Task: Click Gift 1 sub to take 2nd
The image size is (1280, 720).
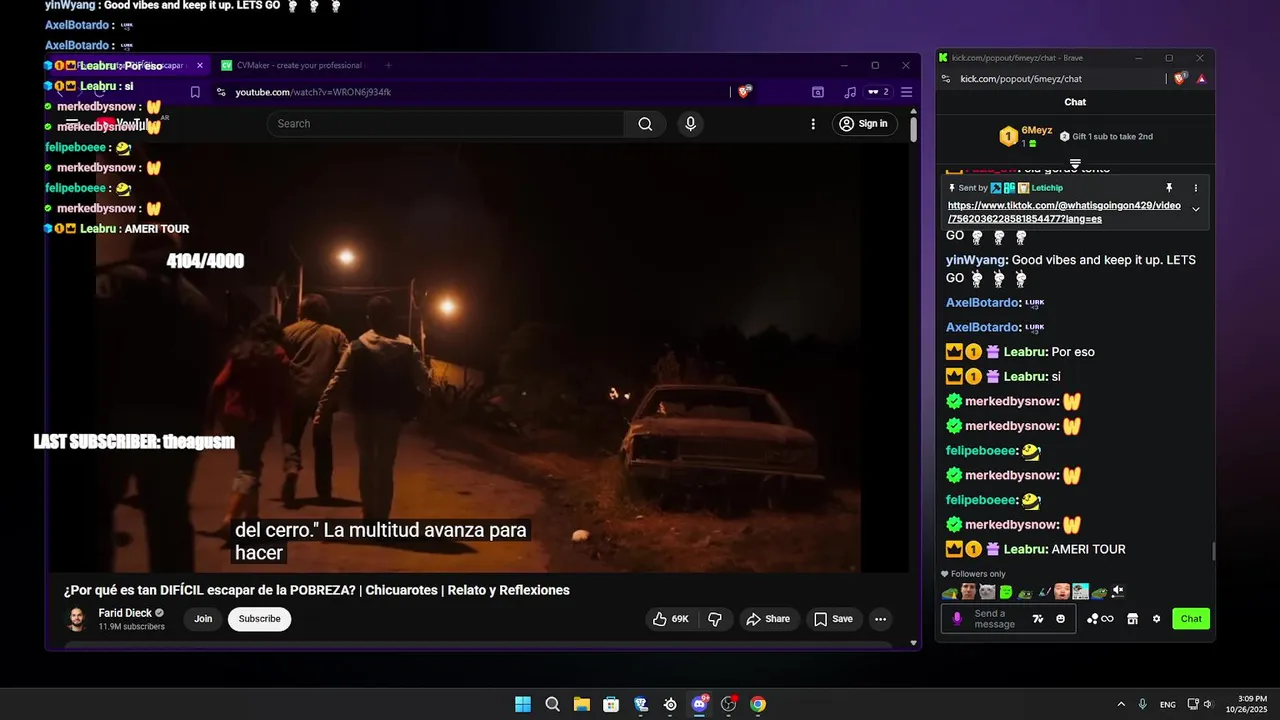Action: (x=1106, y=136)
